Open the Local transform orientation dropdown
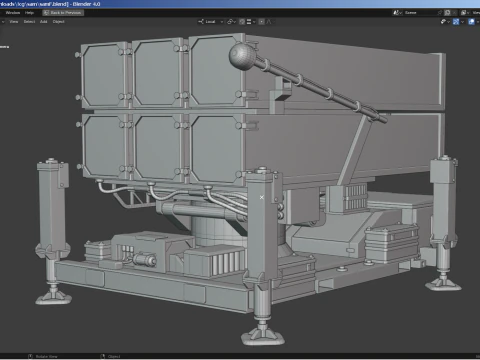 pos(211,22)
